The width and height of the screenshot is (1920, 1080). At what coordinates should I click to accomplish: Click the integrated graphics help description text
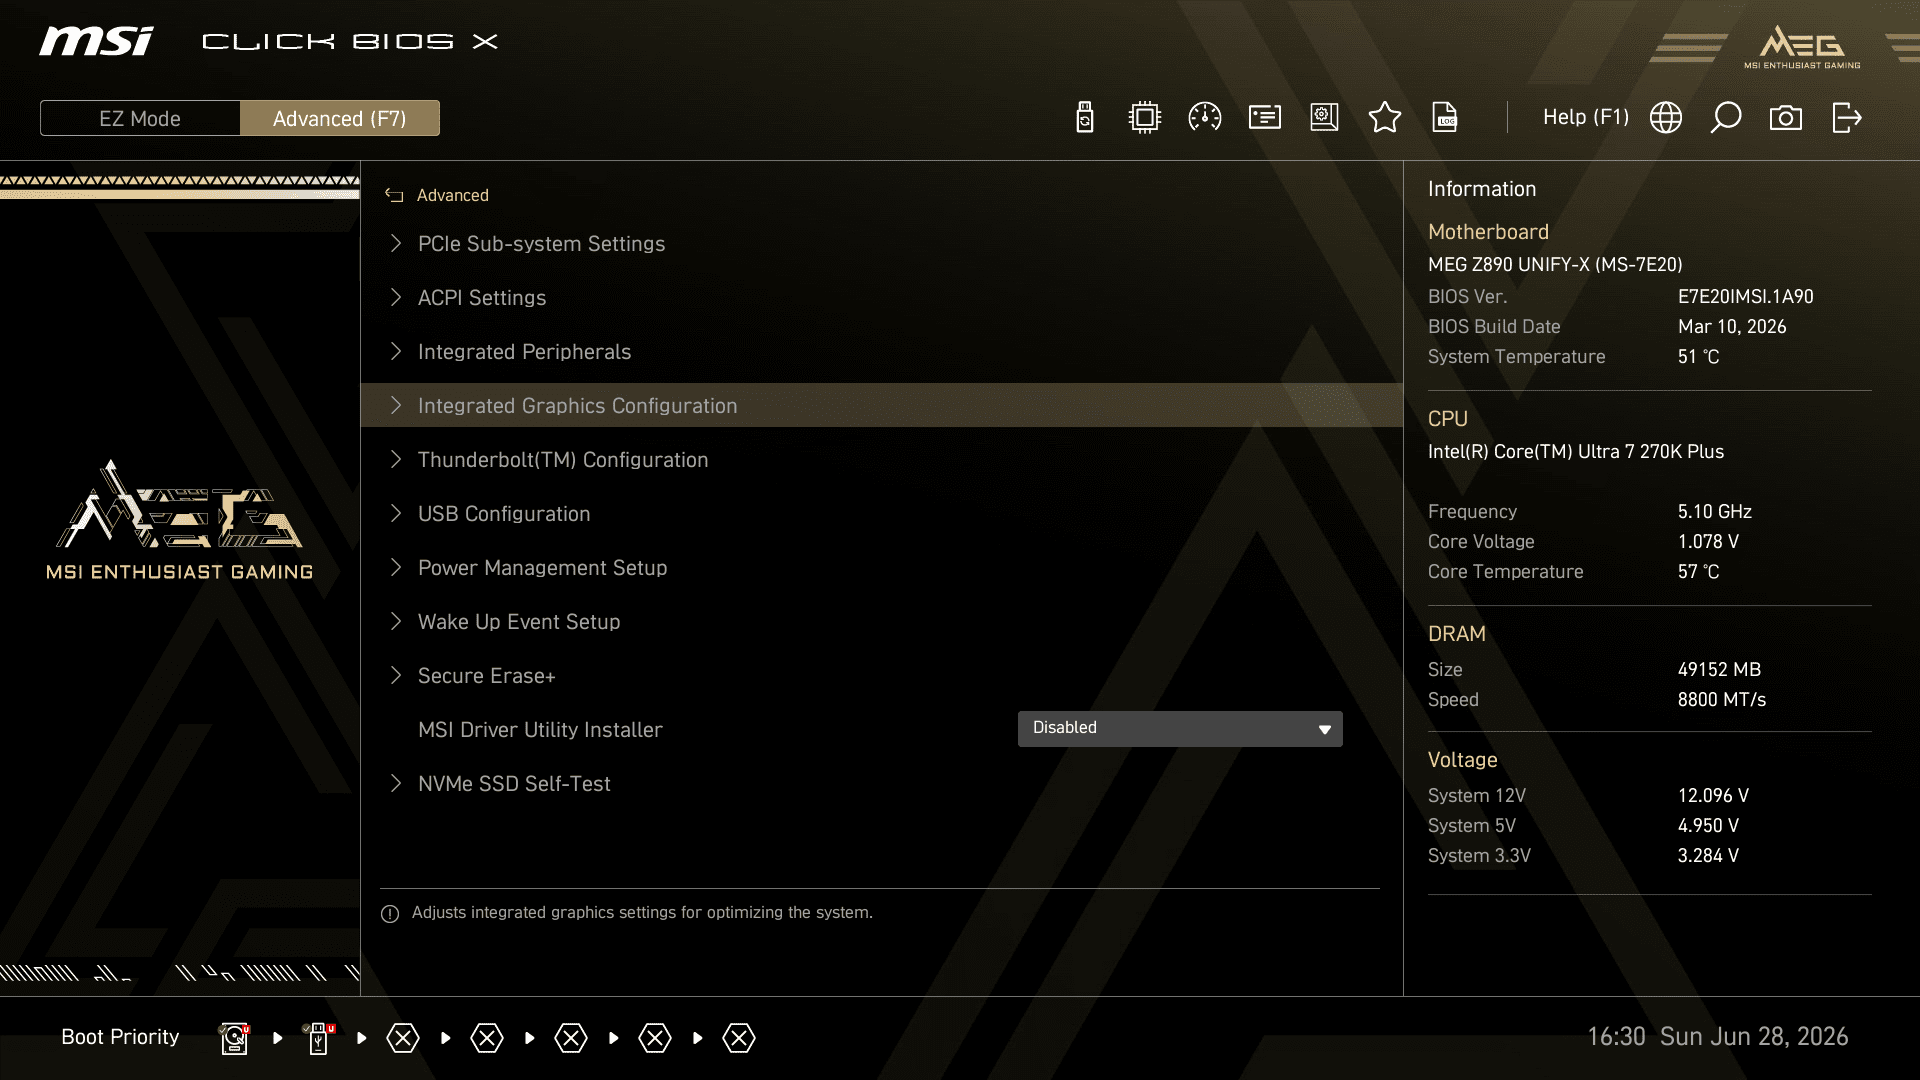click(642, 913)
